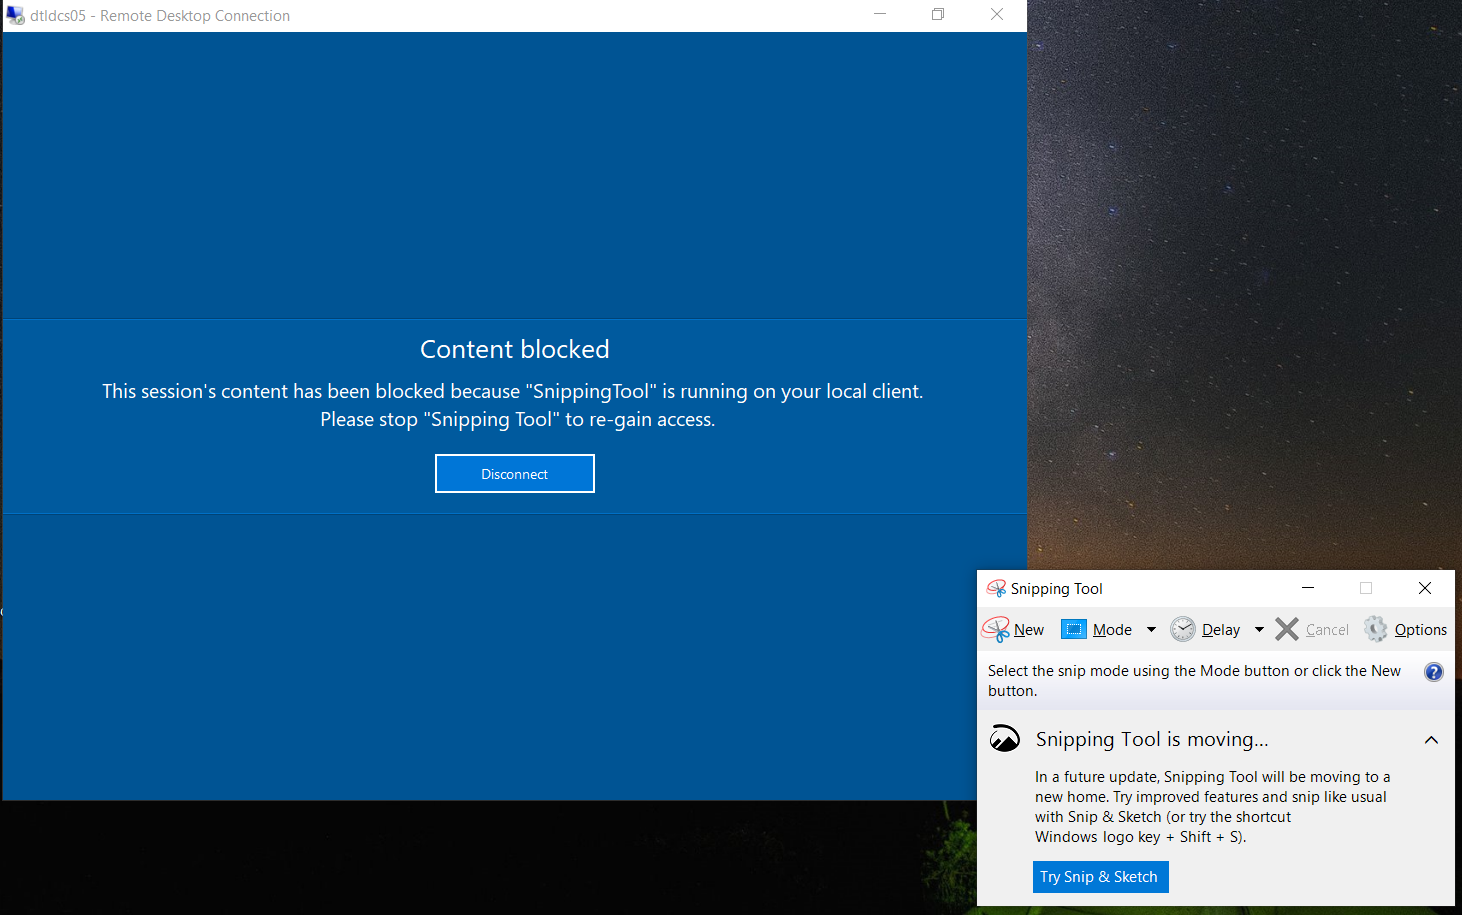1462x915 pixels.
Task: Click the "New" toolbar label
Action: point(1029,629)
